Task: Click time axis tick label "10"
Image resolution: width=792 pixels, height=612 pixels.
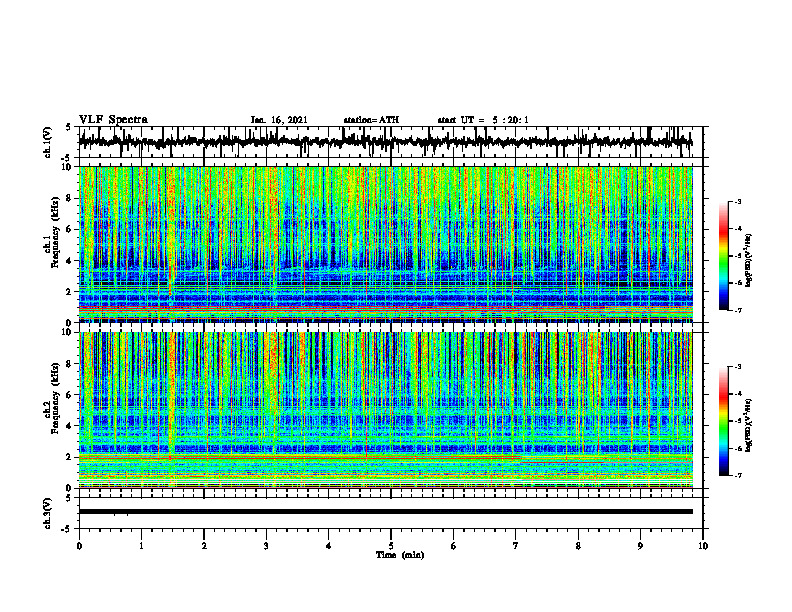Action: coord(703,546)
